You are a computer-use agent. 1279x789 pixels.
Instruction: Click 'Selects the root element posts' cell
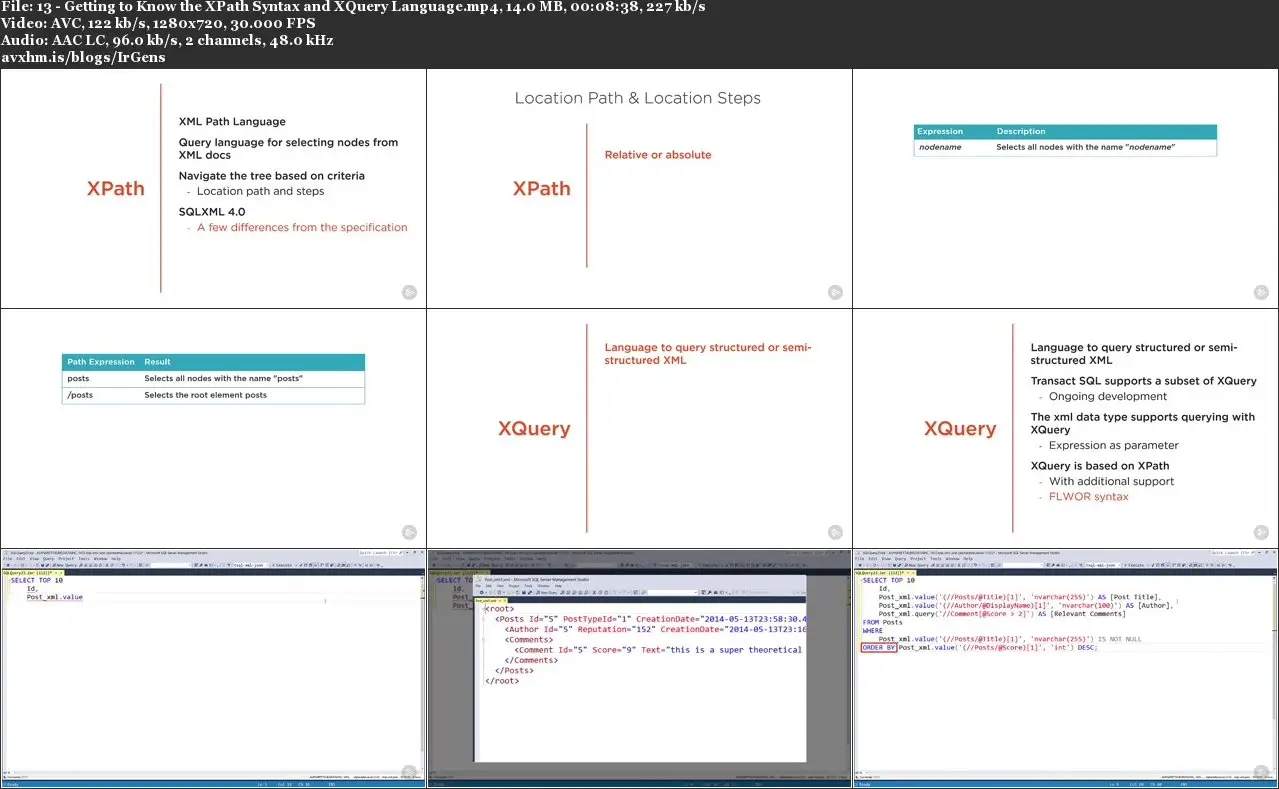tap(205, 395)
